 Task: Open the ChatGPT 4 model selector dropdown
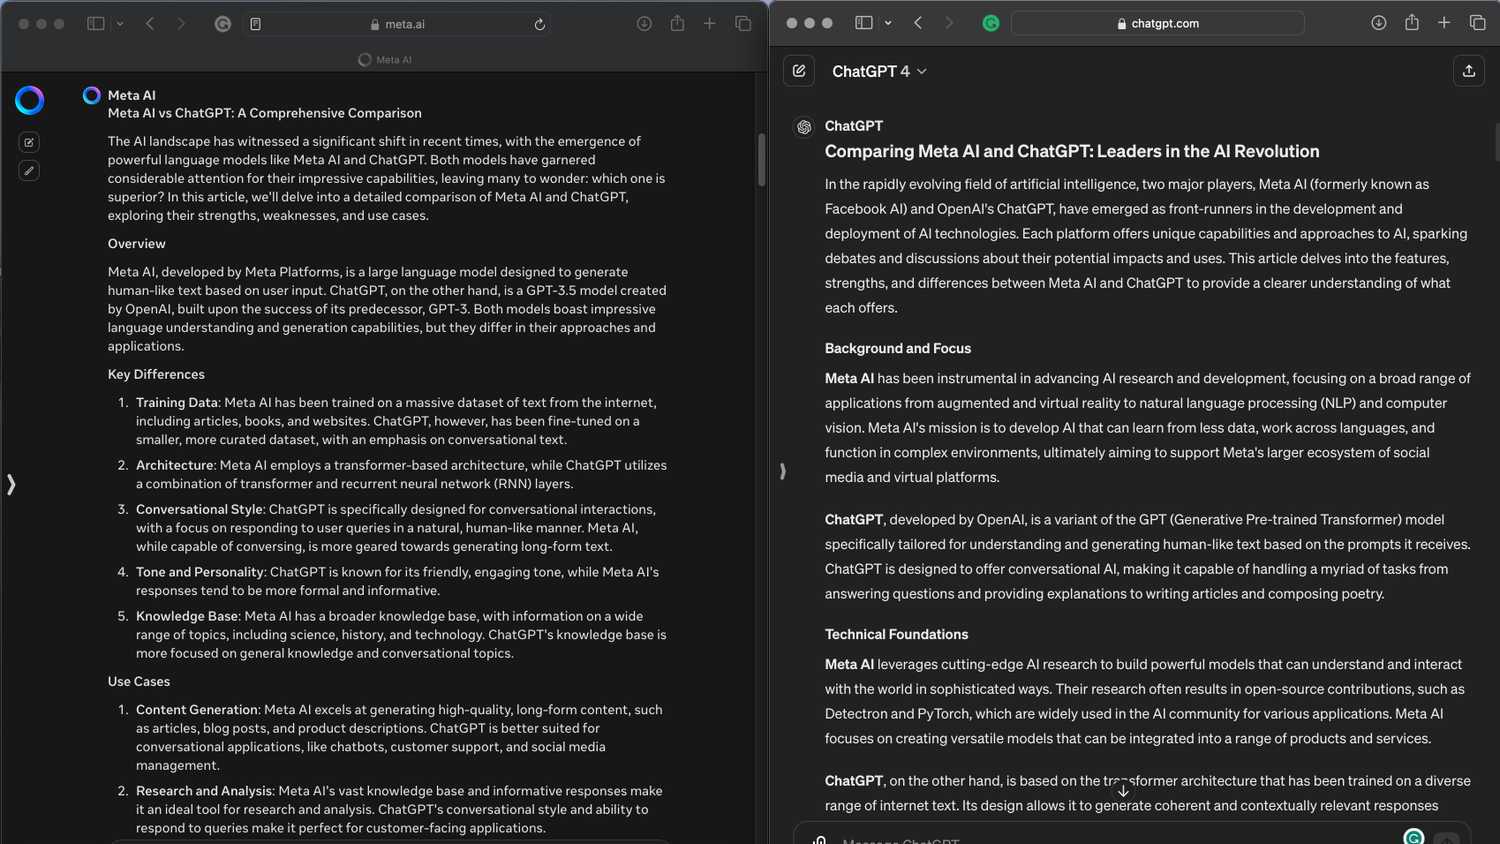(879, 72)
